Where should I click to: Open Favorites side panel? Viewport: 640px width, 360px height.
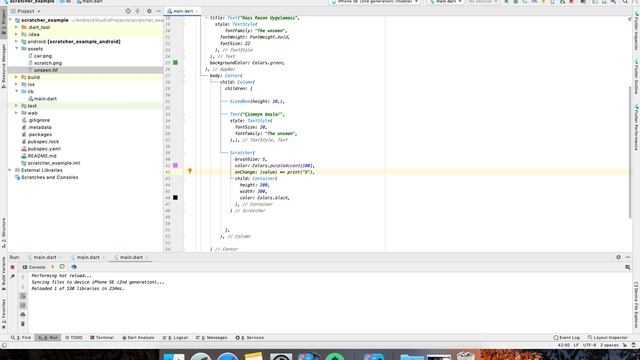pos(4,313)
